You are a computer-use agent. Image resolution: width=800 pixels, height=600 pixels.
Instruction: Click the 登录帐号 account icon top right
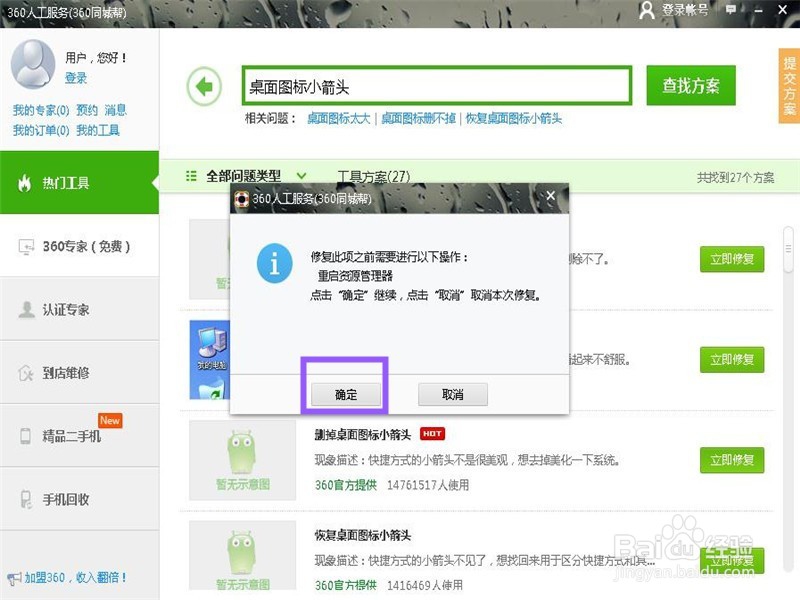(645, 12)
